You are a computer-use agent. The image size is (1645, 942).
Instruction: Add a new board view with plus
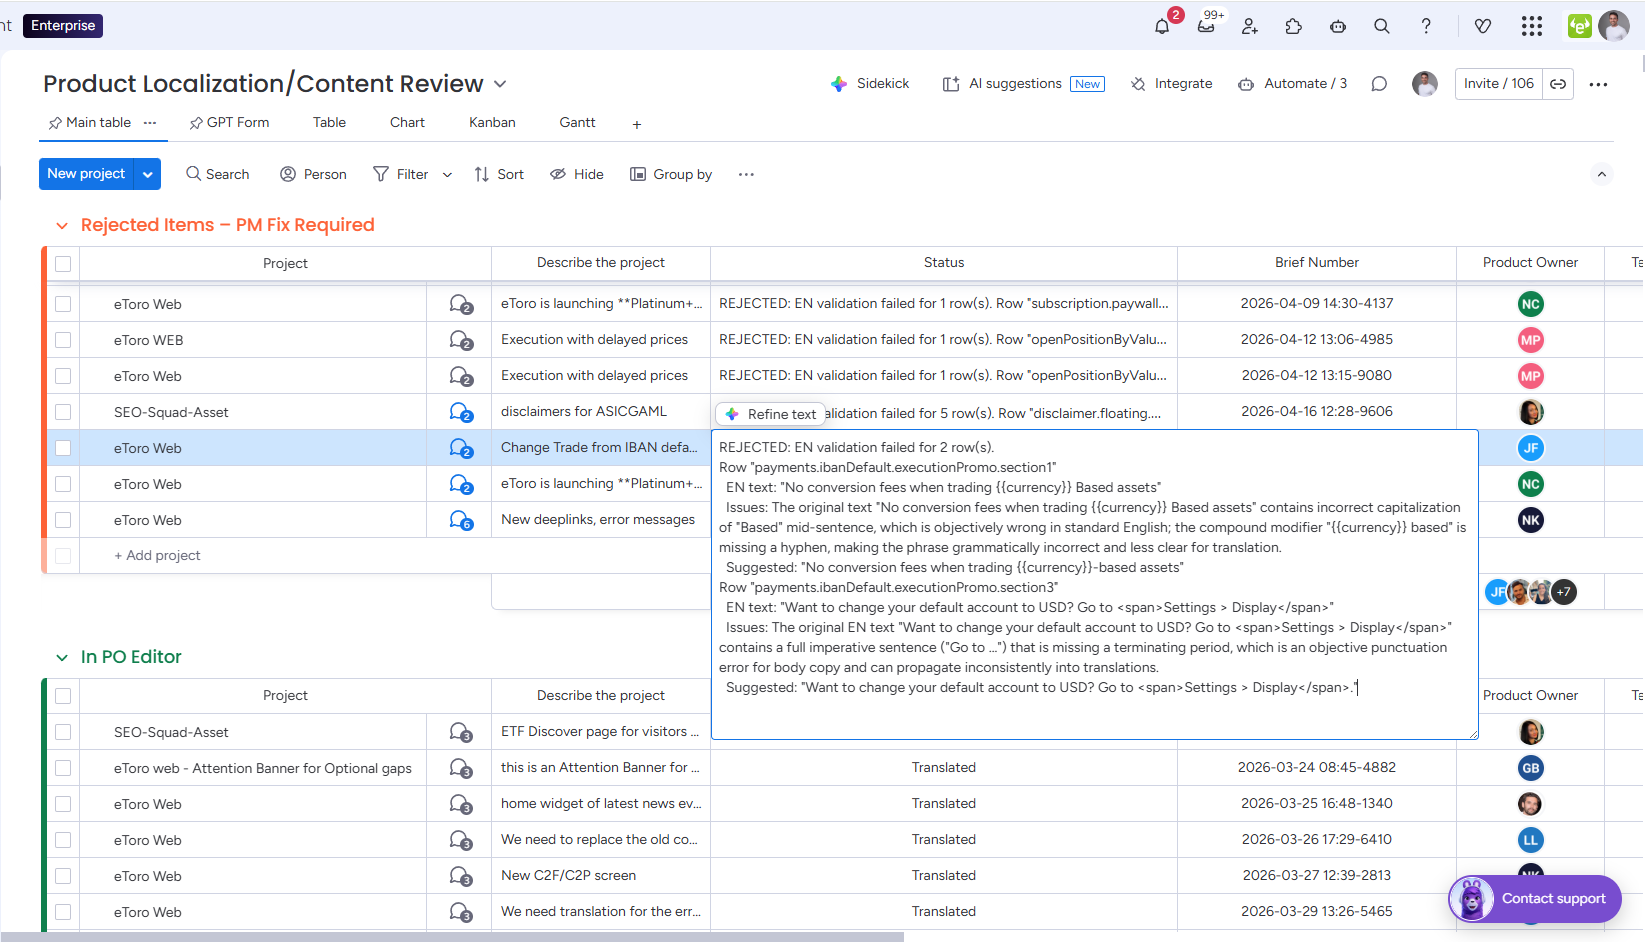636,124
